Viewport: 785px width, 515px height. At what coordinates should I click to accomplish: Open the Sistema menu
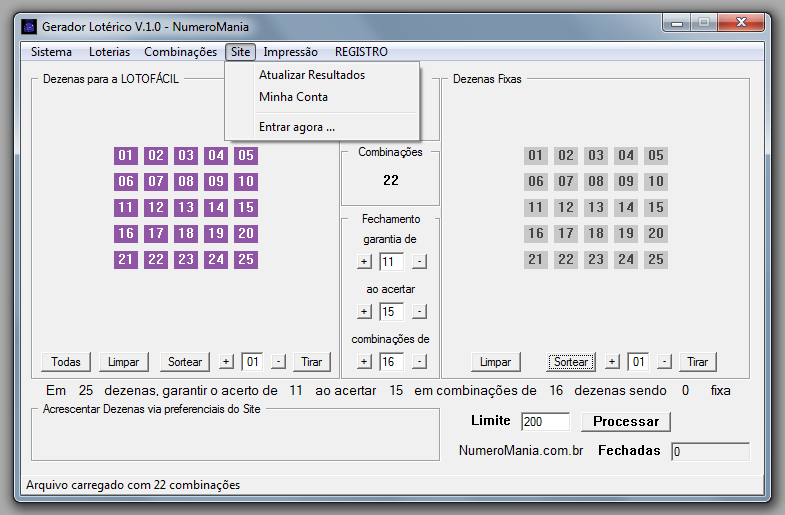click(x=51, y=52)
